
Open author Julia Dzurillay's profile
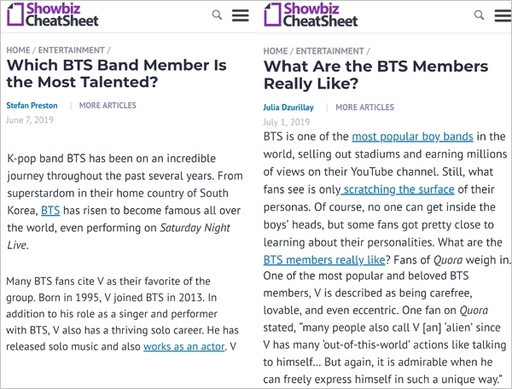[288, 108]
